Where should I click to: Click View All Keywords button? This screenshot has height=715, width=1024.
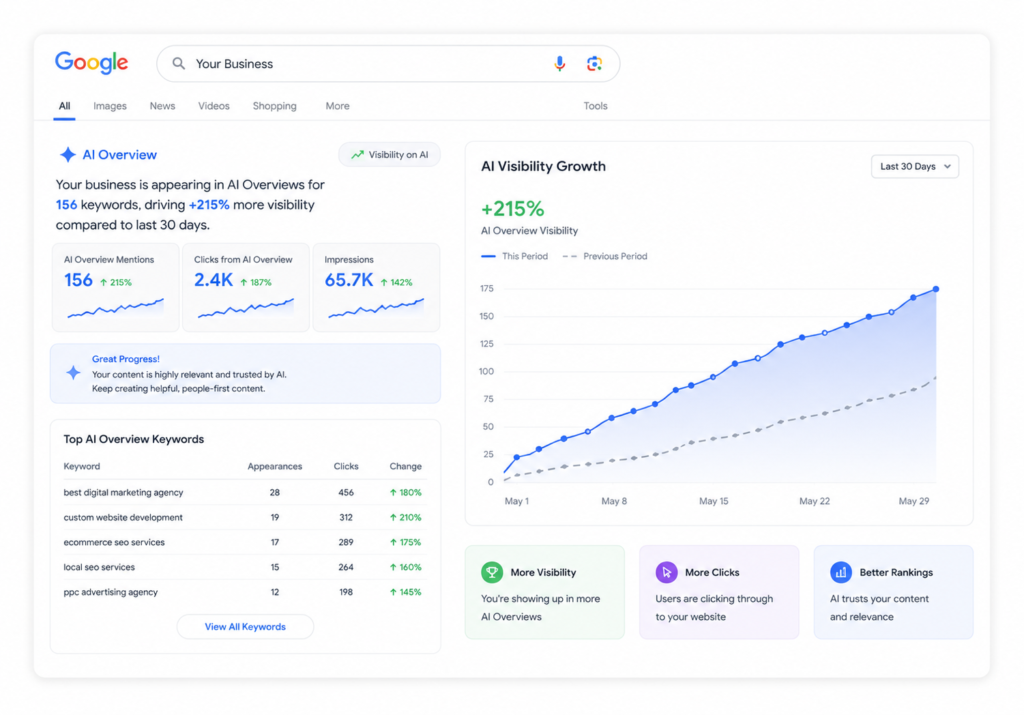click(245, 627)
